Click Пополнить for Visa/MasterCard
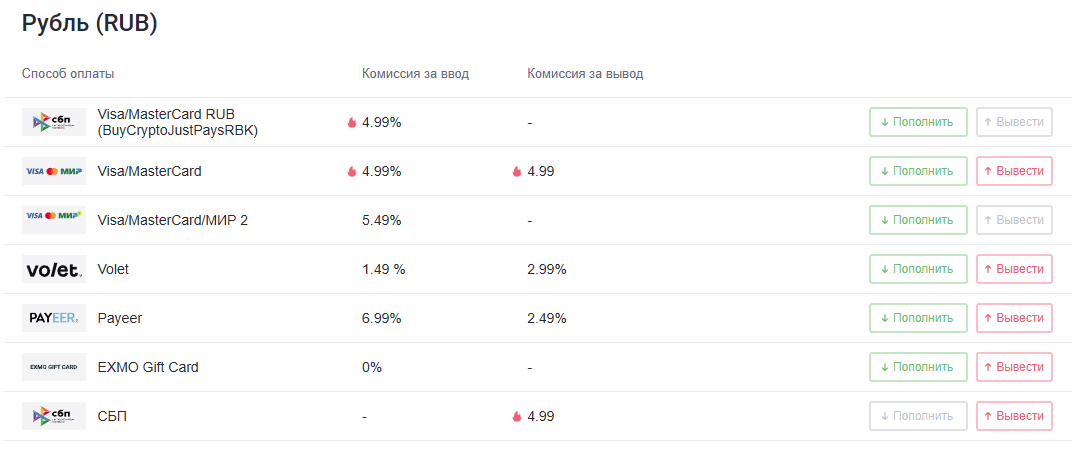The image size is (1077, 454). pyautogui.click(x=918, y=171)
